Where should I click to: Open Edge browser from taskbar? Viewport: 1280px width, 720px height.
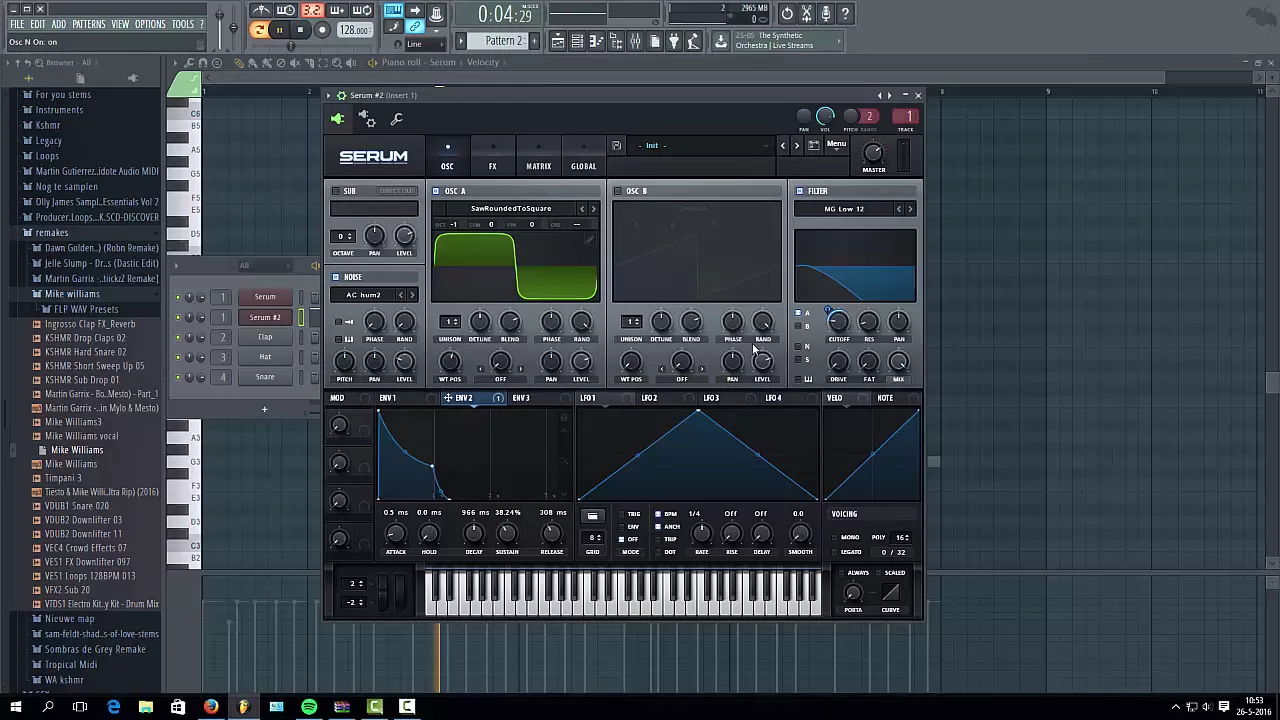pyautogui.click(x=113, y=707)
